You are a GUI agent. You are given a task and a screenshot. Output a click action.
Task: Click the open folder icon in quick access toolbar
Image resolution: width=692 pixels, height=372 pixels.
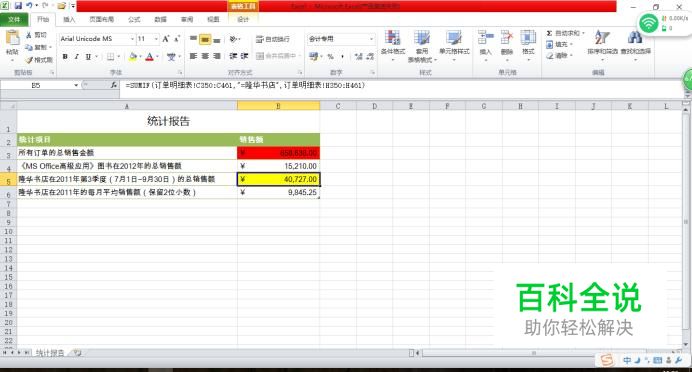[x=62, y=6]
